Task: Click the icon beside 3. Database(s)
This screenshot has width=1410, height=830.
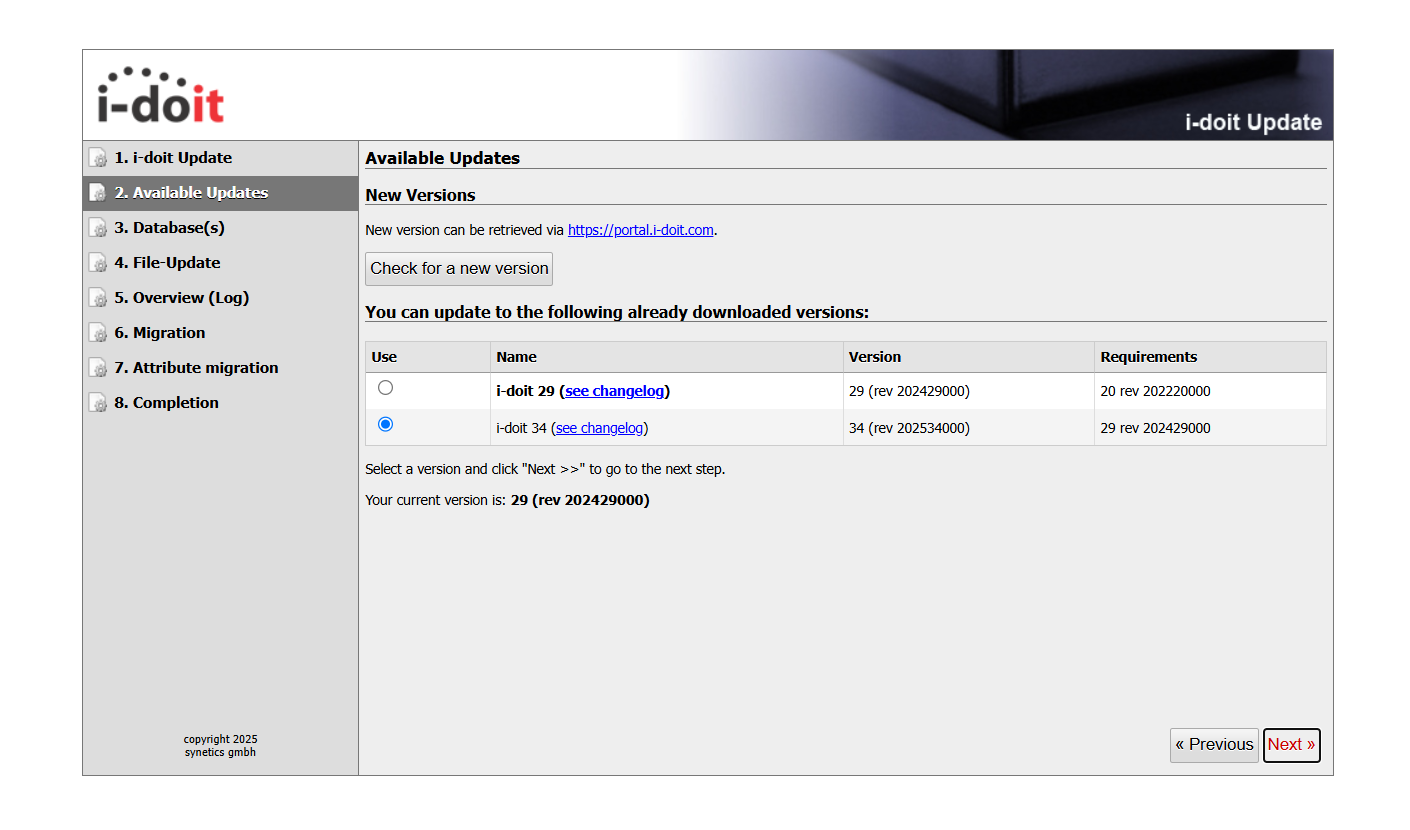Action: point(98,228)
